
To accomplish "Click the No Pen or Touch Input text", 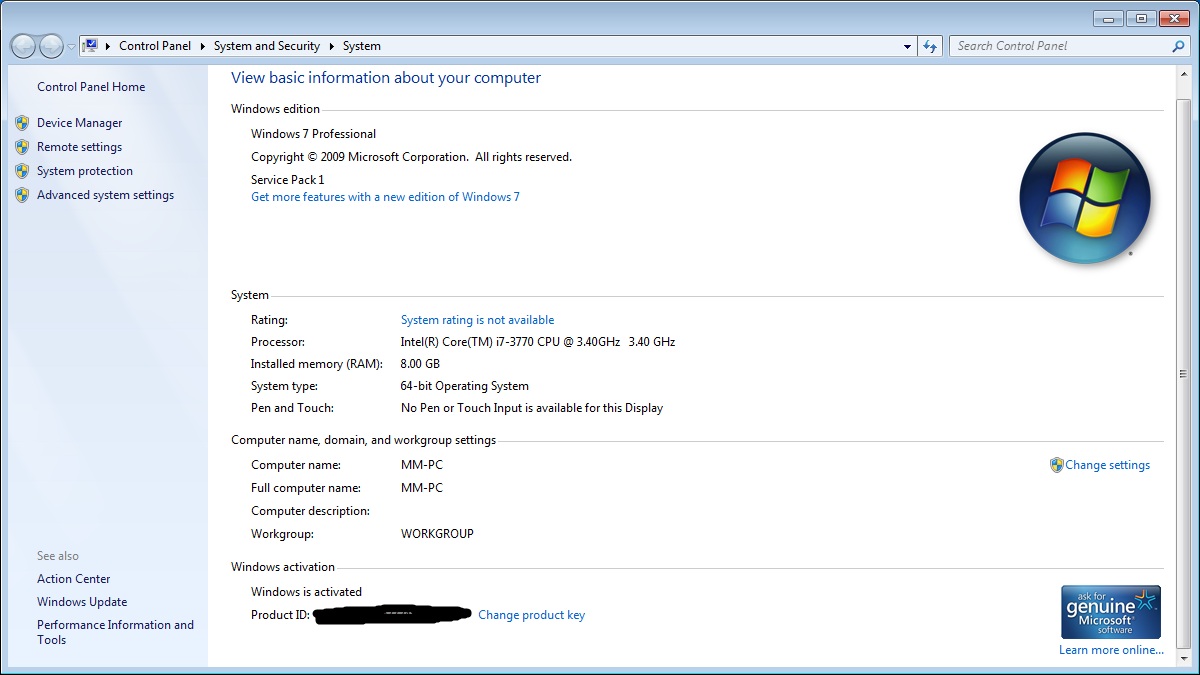I will (x=532, y=408).
